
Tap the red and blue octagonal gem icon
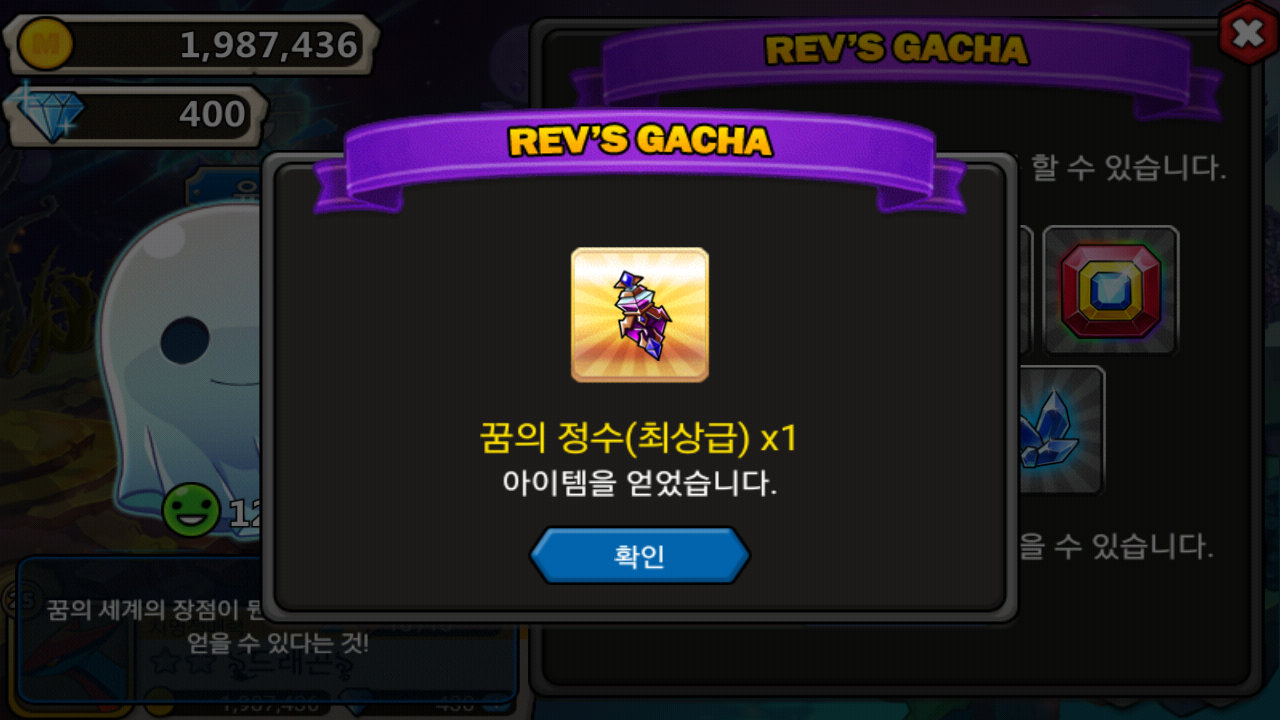pyautogui.click(x=1111, y=290)
